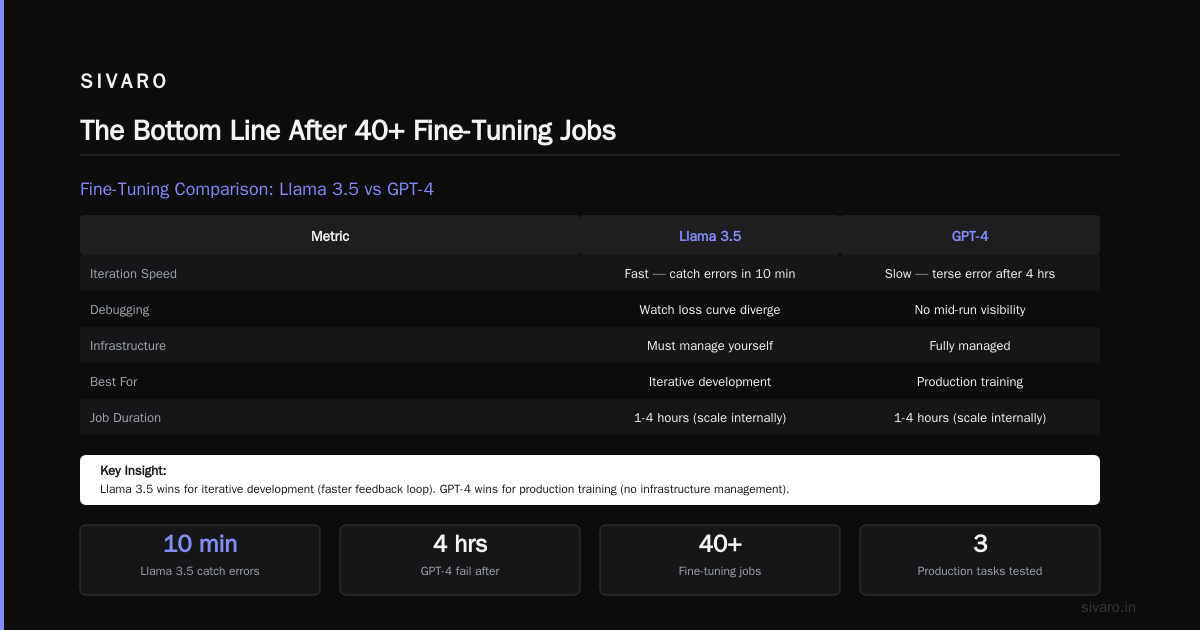Click GPT-4 '1-4 hours (scale internally)' cell

[970, 418]
